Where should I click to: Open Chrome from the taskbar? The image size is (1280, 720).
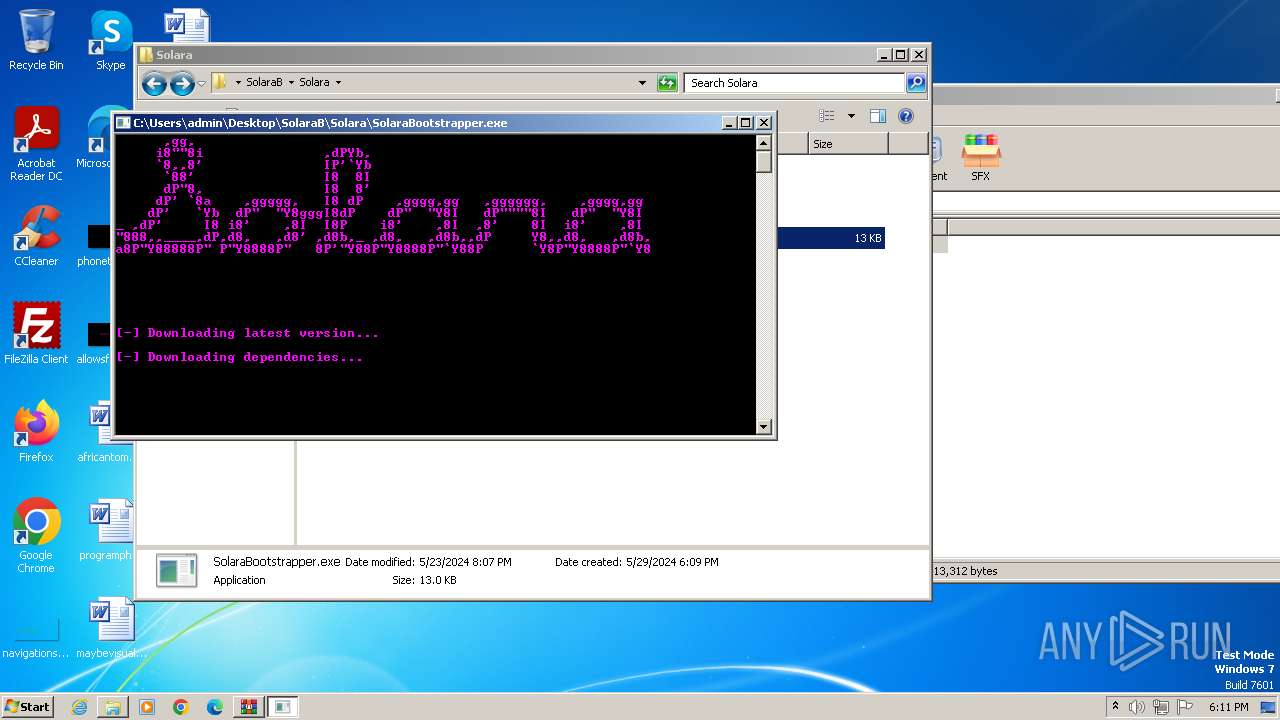(x=181, y=707)
